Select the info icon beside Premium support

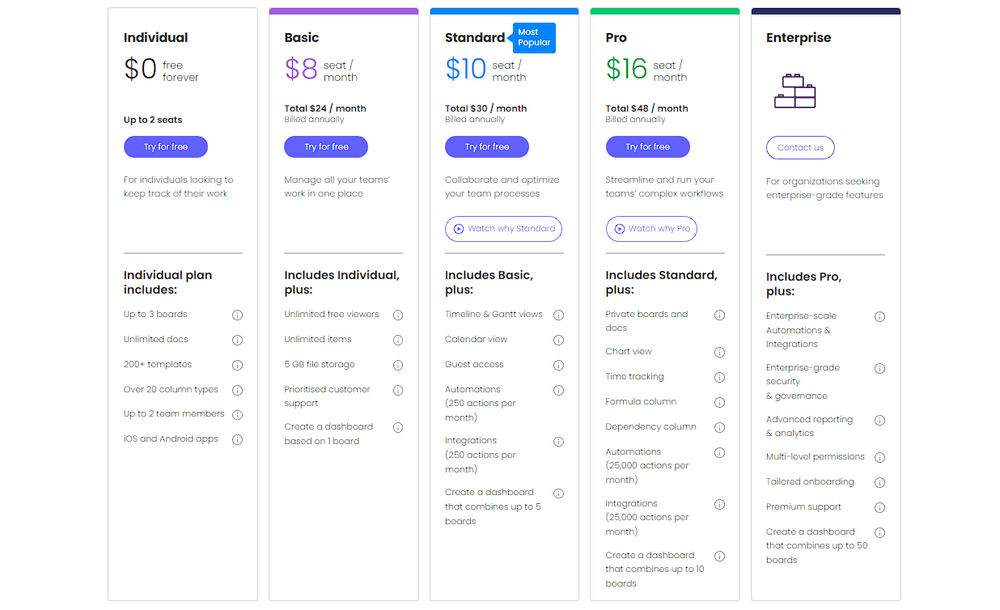click(x=880, y=507)
